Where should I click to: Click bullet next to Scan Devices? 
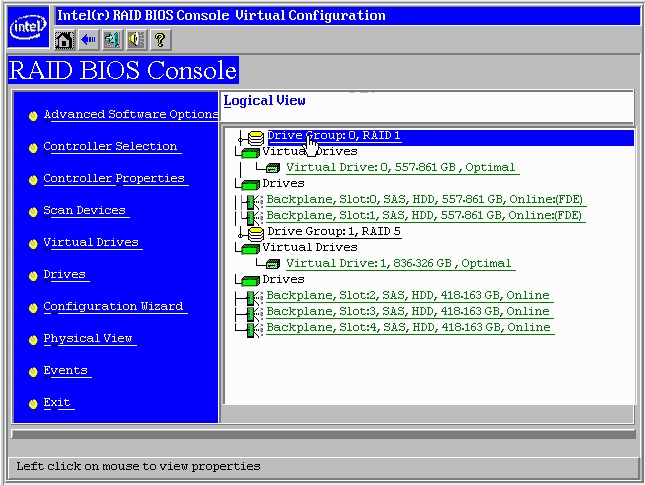pos(33,212)
